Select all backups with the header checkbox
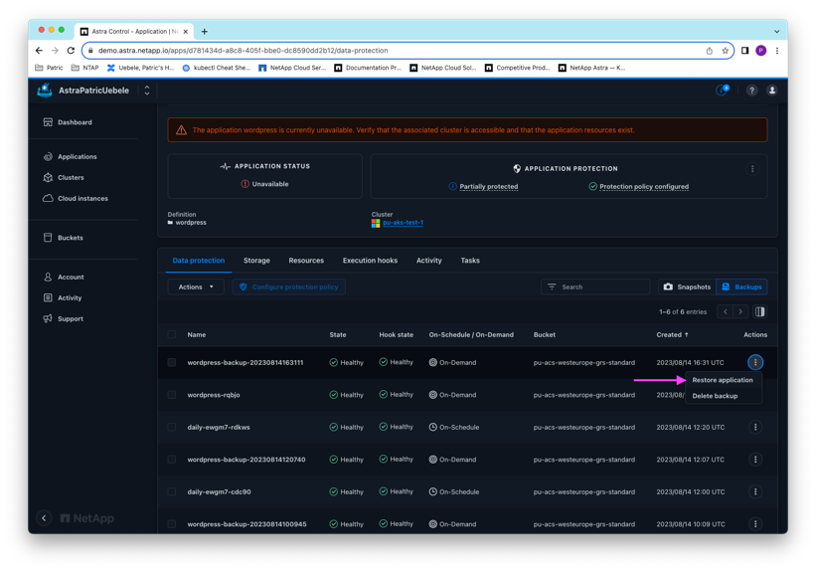The width and height of the screenshot is (816, 571). click(x=172, y=335)
